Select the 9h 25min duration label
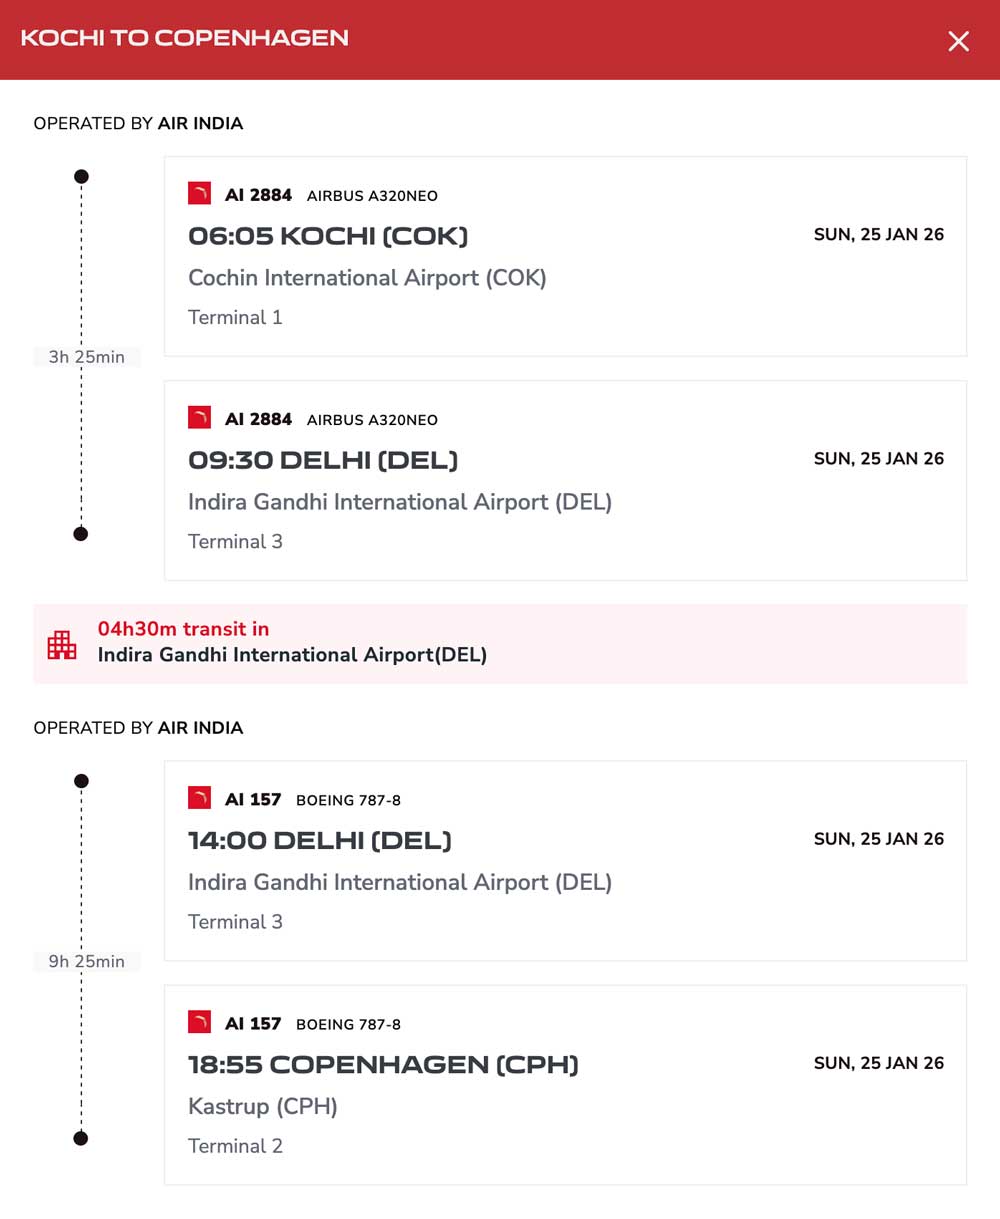Viewport: 1000px width, 1219px height. [87, 961]
